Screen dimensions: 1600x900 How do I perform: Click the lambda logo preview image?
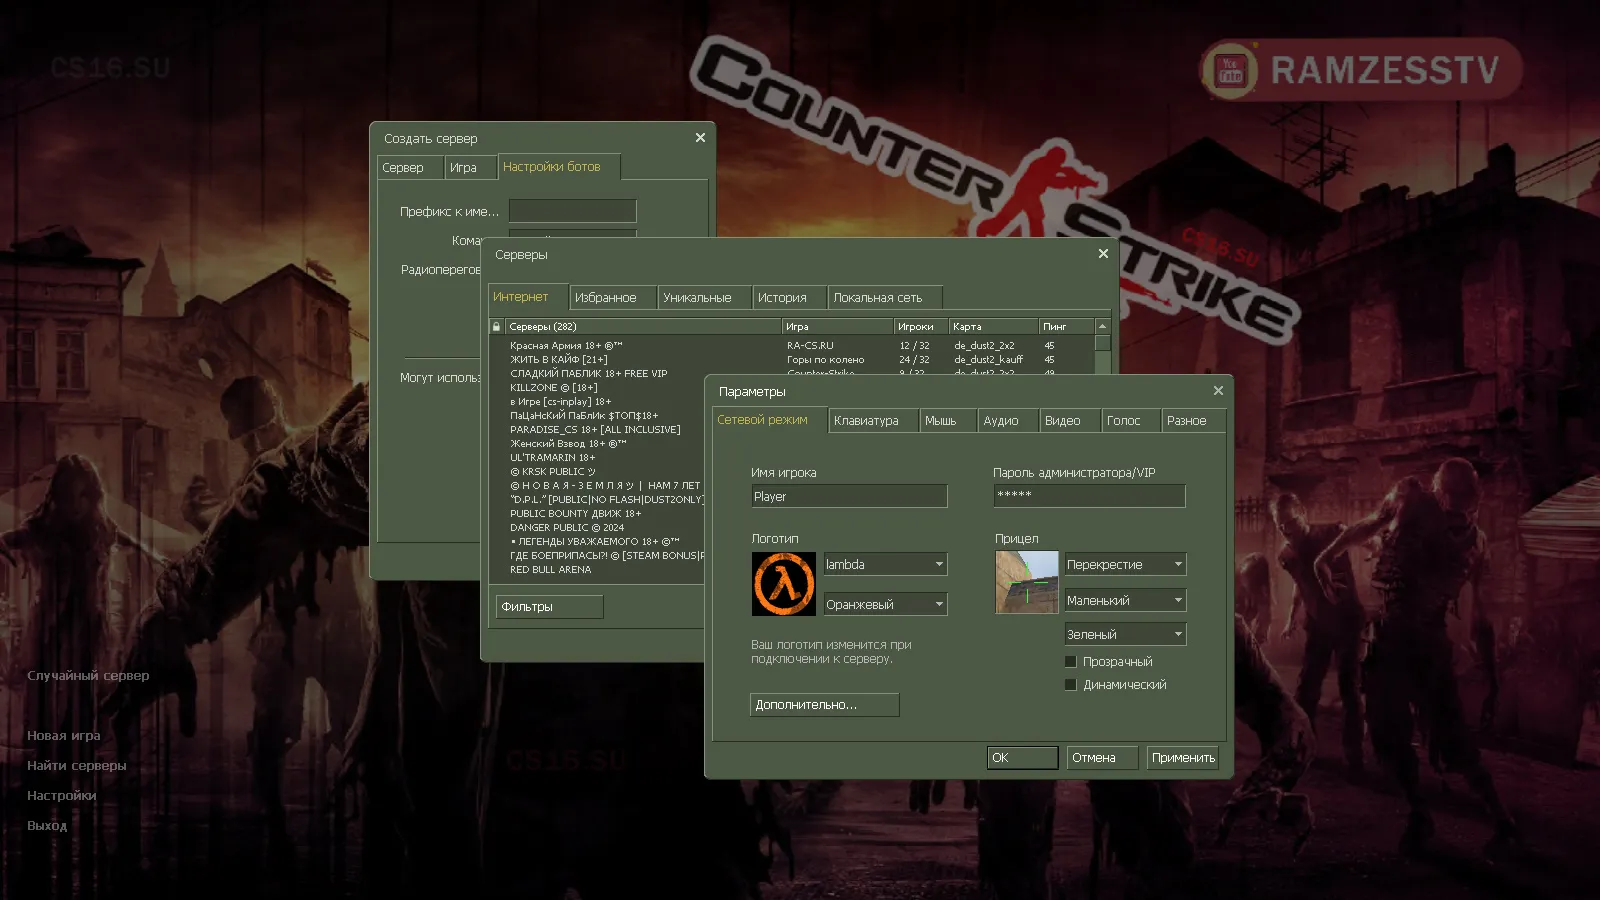(x=785, y=583)
